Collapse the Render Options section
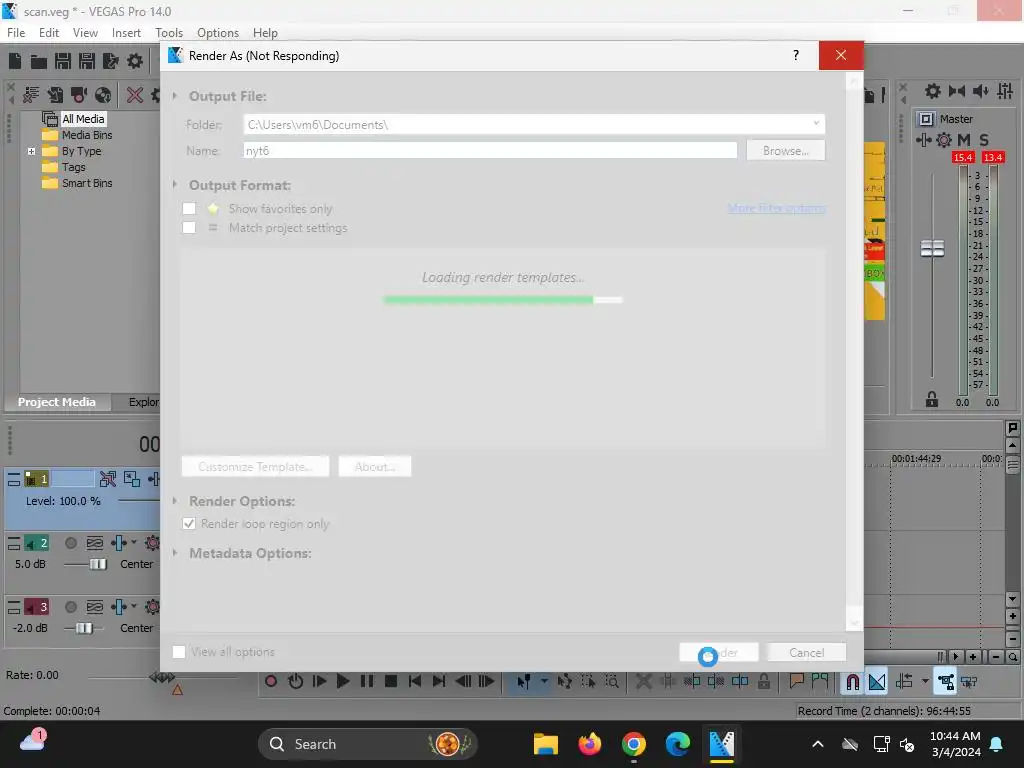The height and width of the screenshot is (768, 1024). [175, 501]
